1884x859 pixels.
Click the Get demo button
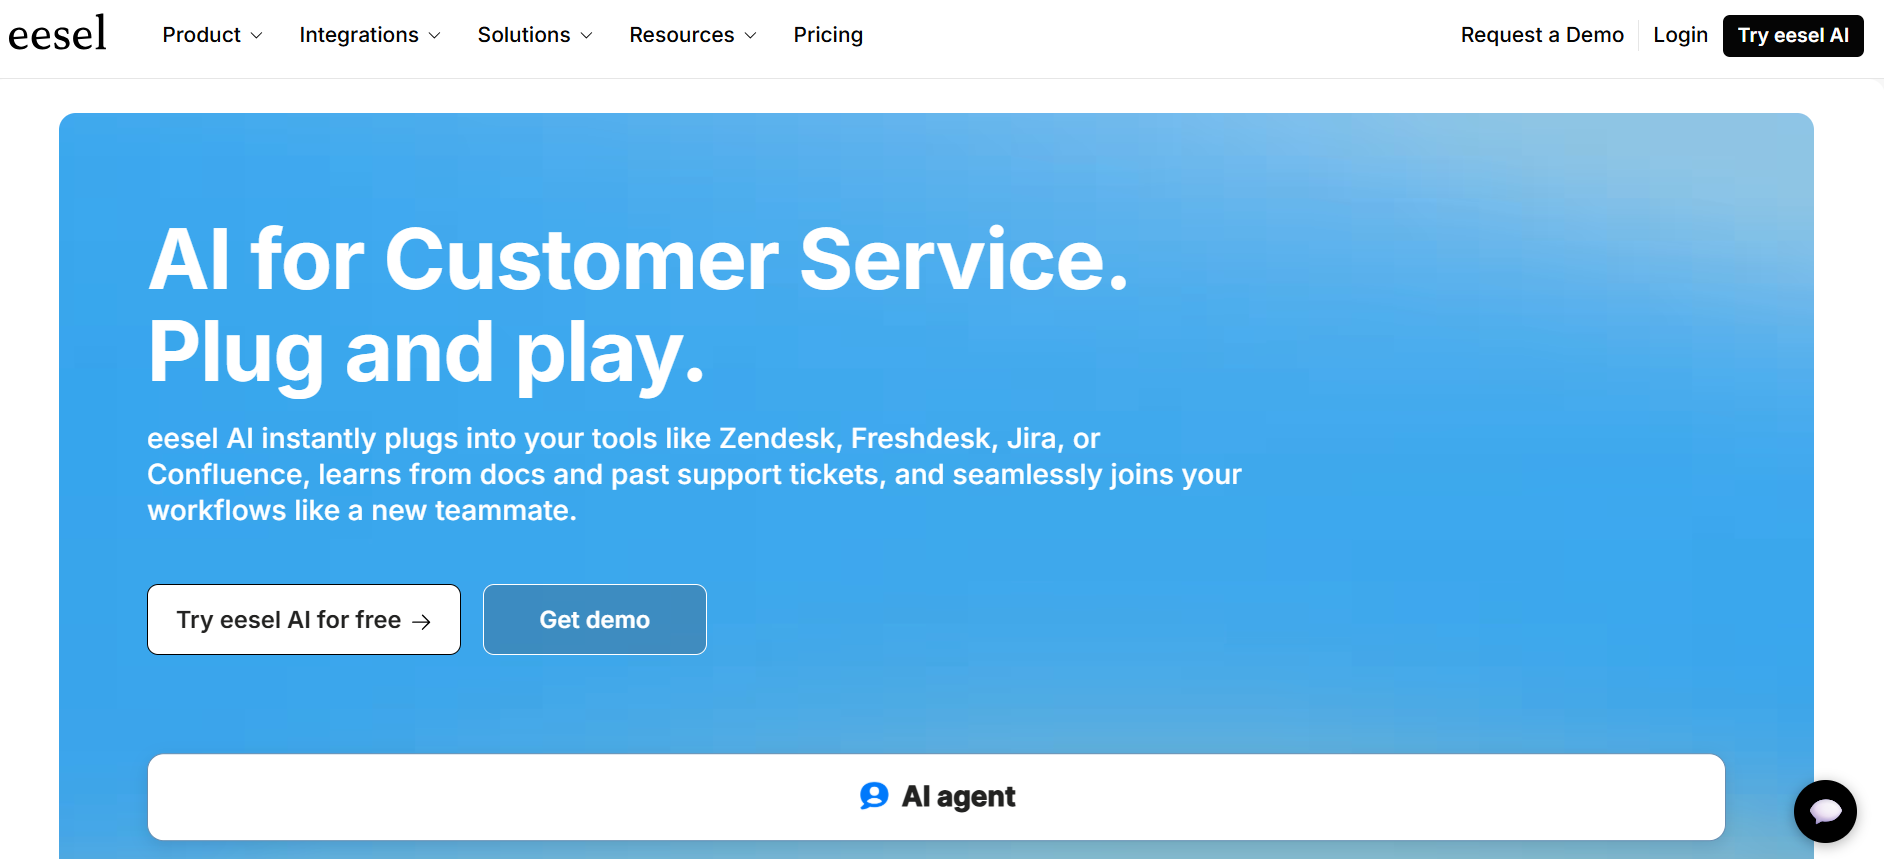(595, 620)
